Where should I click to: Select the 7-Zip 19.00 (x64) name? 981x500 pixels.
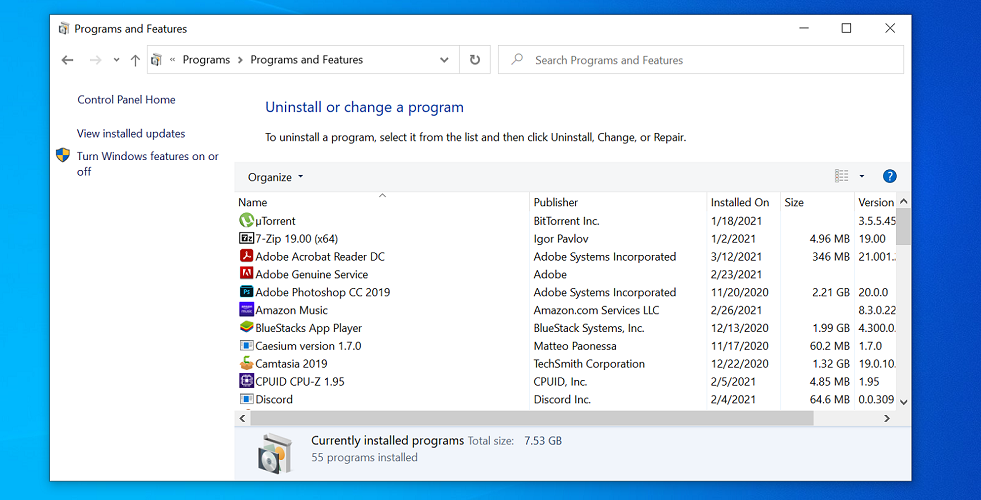pos(297,238)
